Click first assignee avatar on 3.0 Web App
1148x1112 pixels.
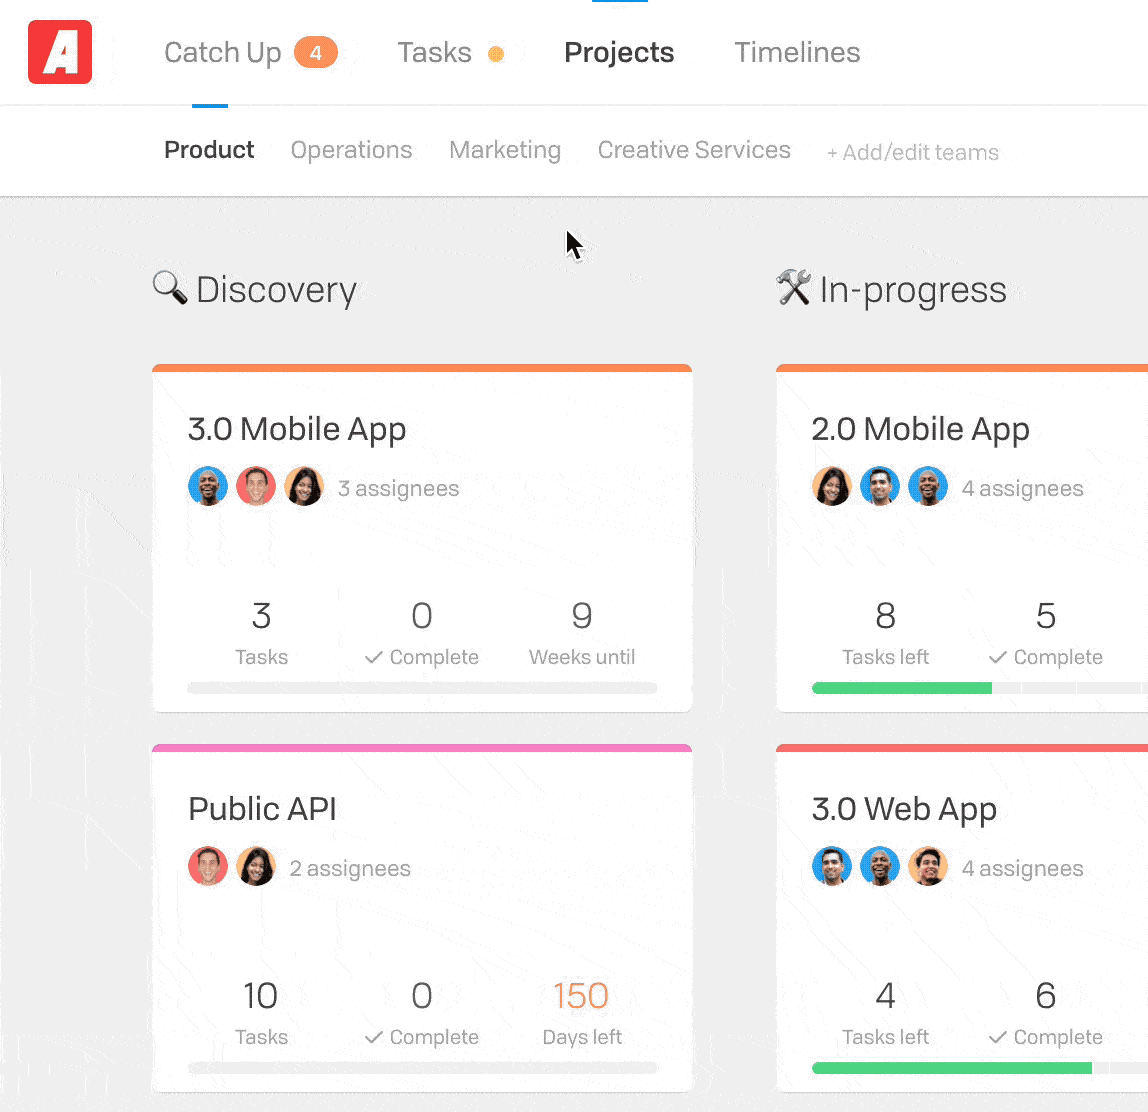click(x=832, y=866)
